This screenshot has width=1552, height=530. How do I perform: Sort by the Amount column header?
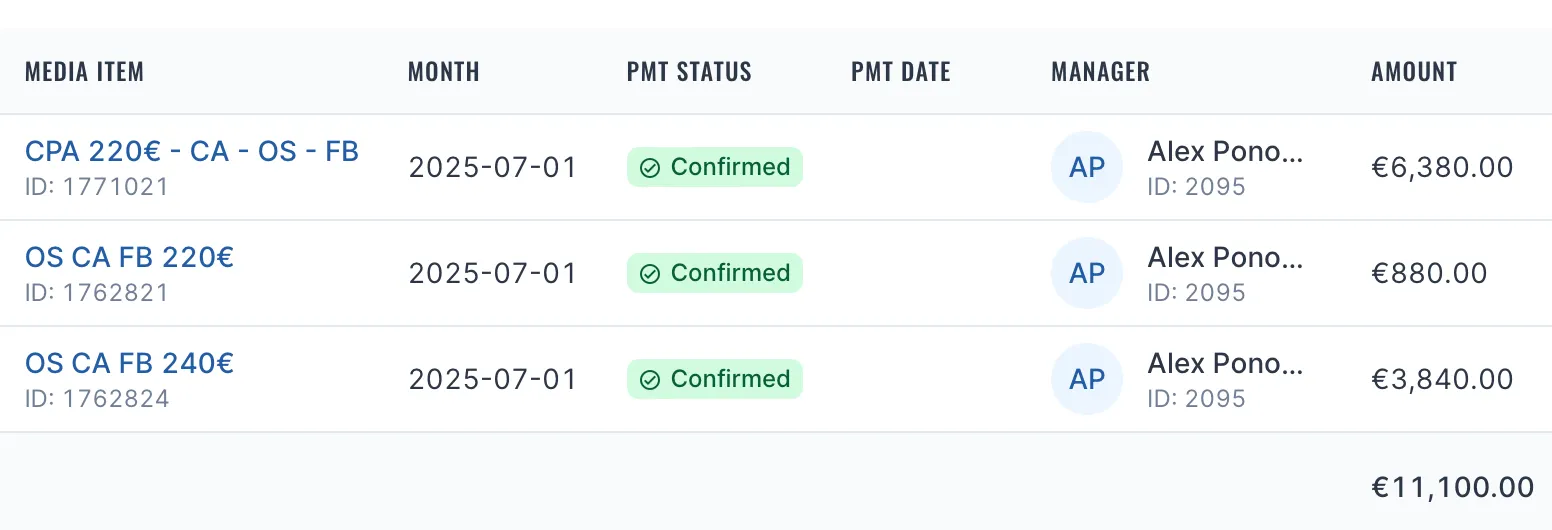coord(1414,72)
